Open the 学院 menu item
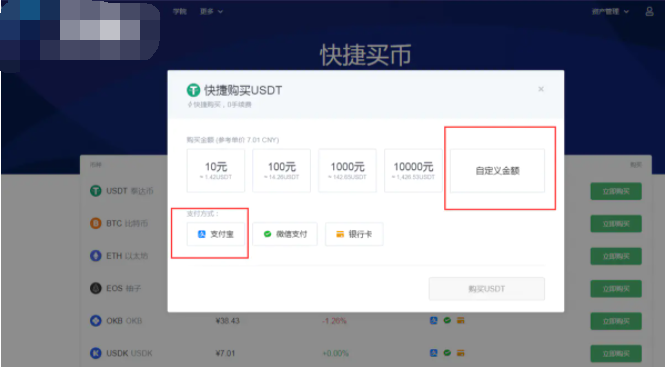This screenshot has width=665, height=367. click(x=180, y=11)
